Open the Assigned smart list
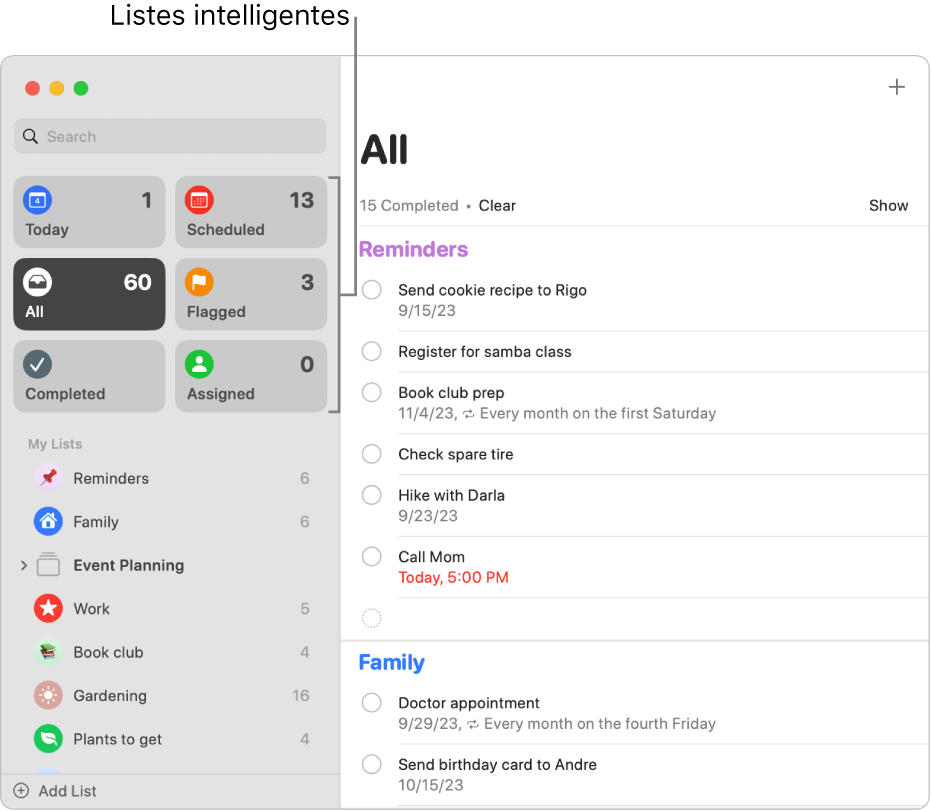This screenshot has height=811, width=931. (x=251, y=377)
